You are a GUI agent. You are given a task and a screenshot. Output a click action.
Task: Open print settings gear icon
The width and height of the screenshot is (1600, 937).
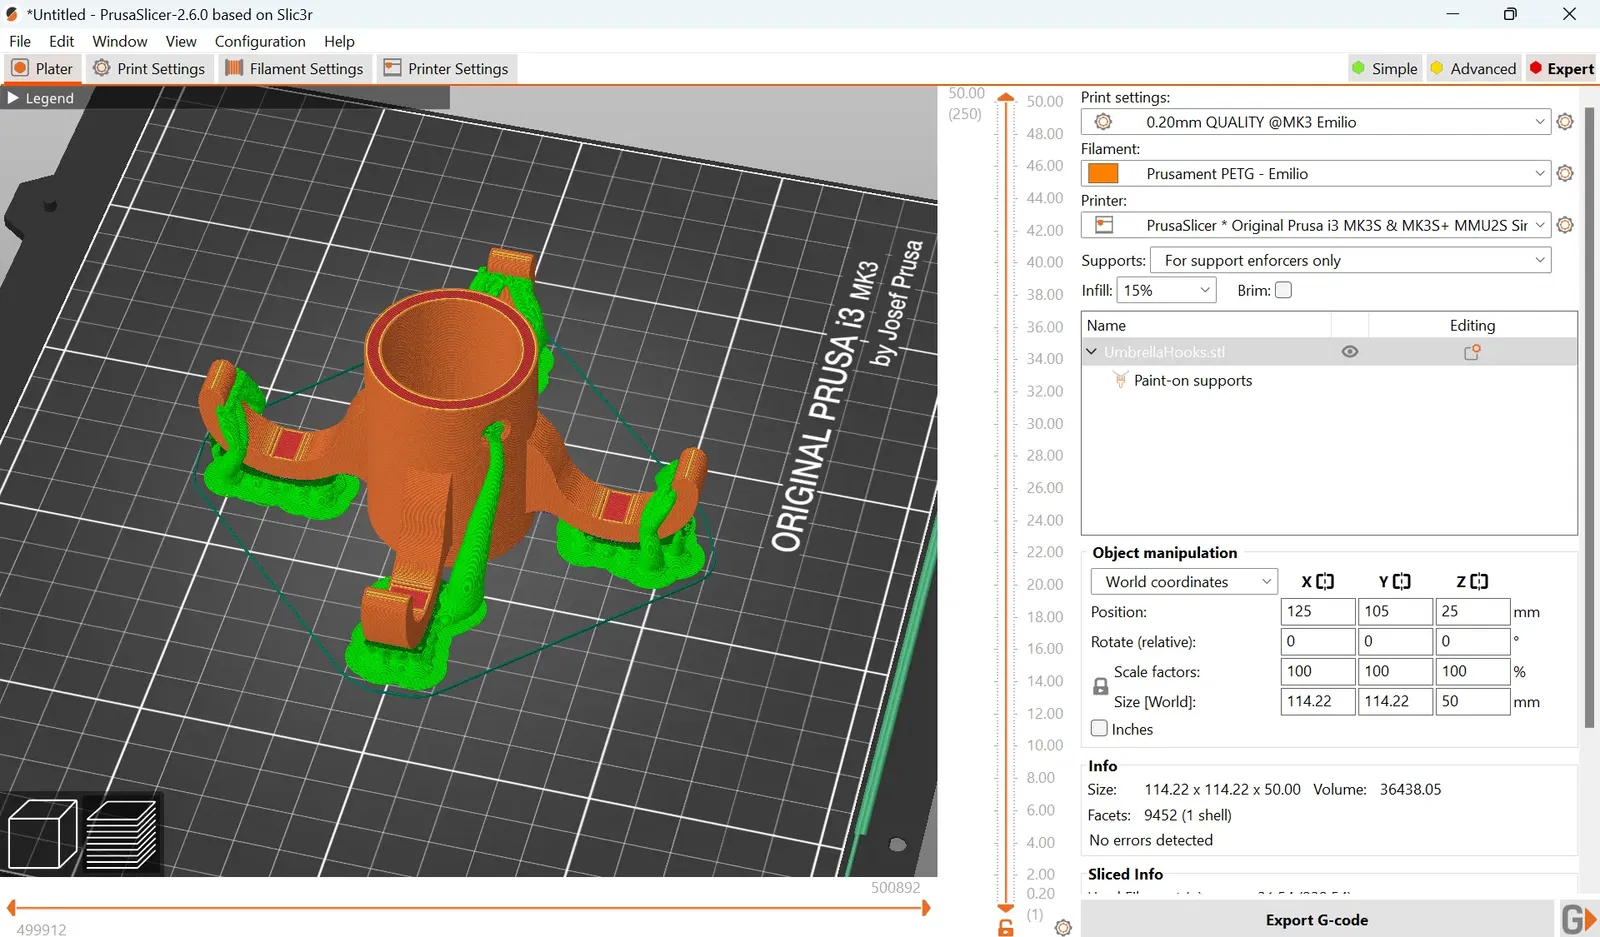click(x=1565, y=122)
